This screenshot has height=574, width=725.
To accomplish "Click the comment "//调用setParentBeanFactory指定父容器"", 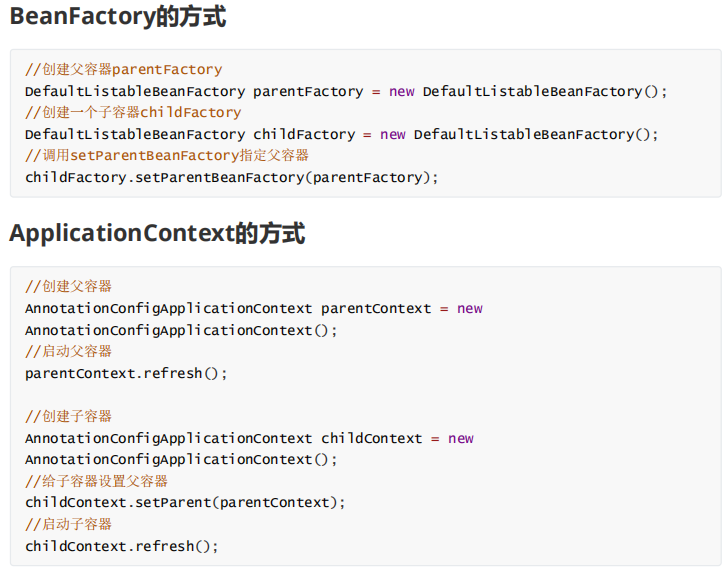I will pyautogui.click(x=166, y=156).
